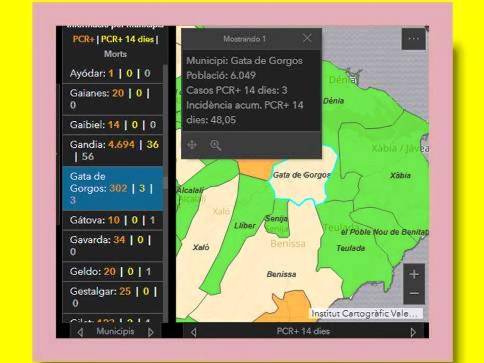The image size is (484, 363).
Task: Click the pan arrows icon in popup
Action: point(192,145)
